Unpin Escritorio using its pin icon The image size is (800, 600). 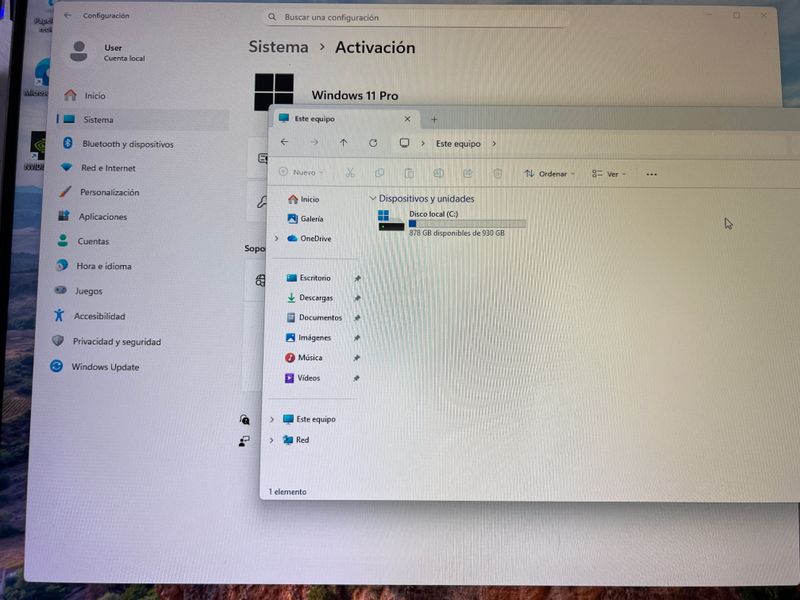click(x=357, y=278)
